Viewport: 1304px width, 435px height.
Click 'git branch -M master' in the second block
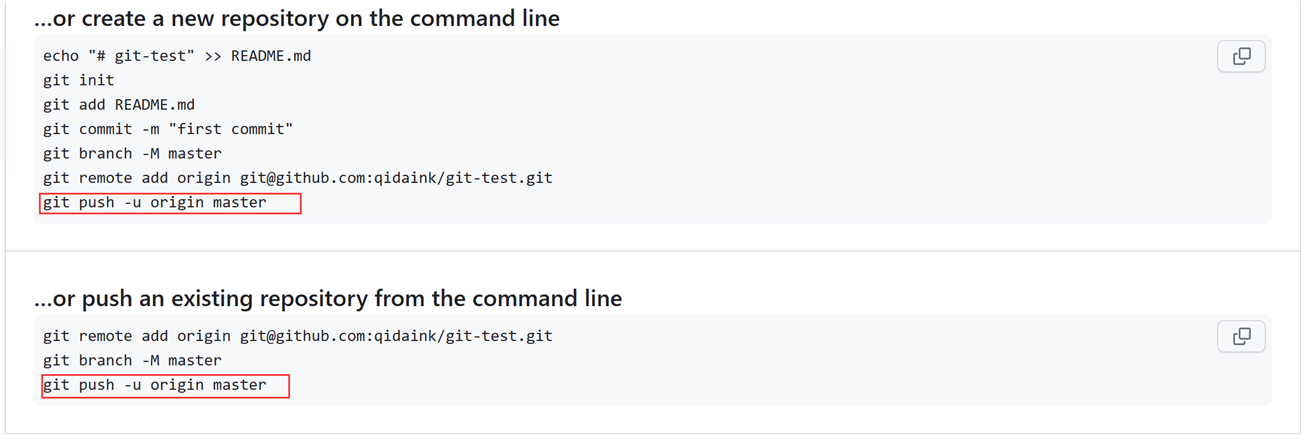tap(132, 360)
